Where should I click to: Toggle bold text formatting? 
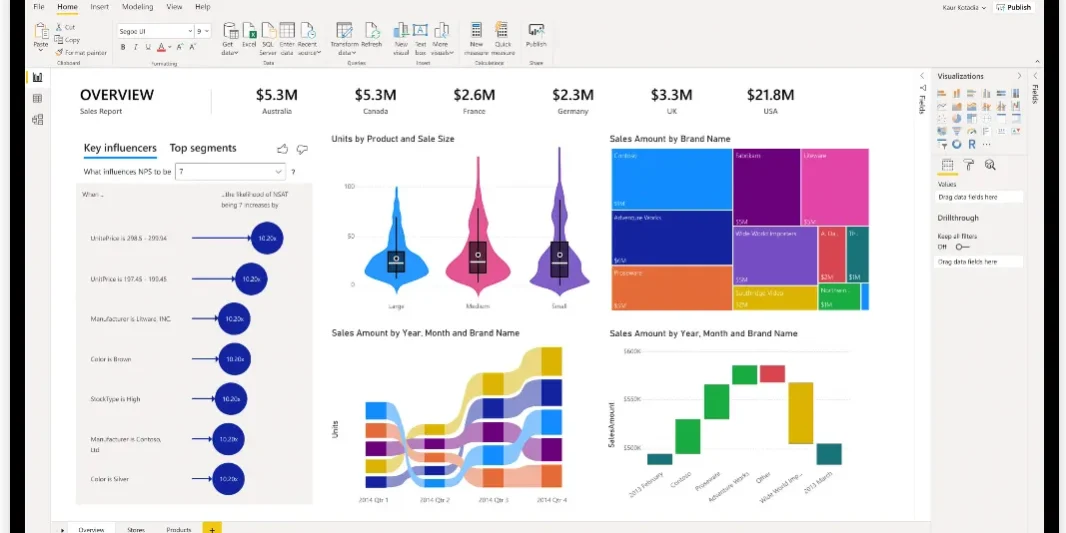pos(124,47)
